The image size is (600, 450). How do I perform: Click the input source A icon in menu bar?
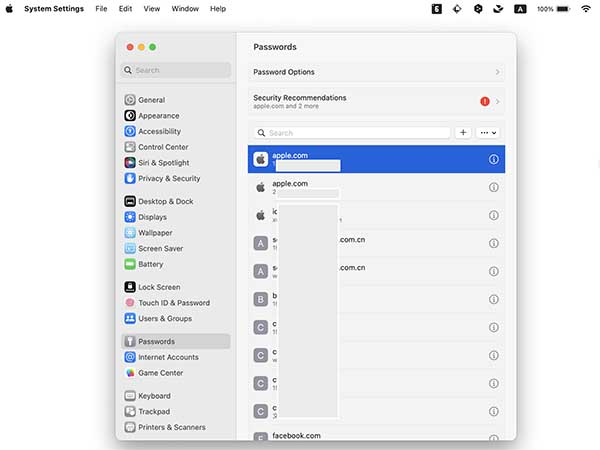[x=520, y=9]
